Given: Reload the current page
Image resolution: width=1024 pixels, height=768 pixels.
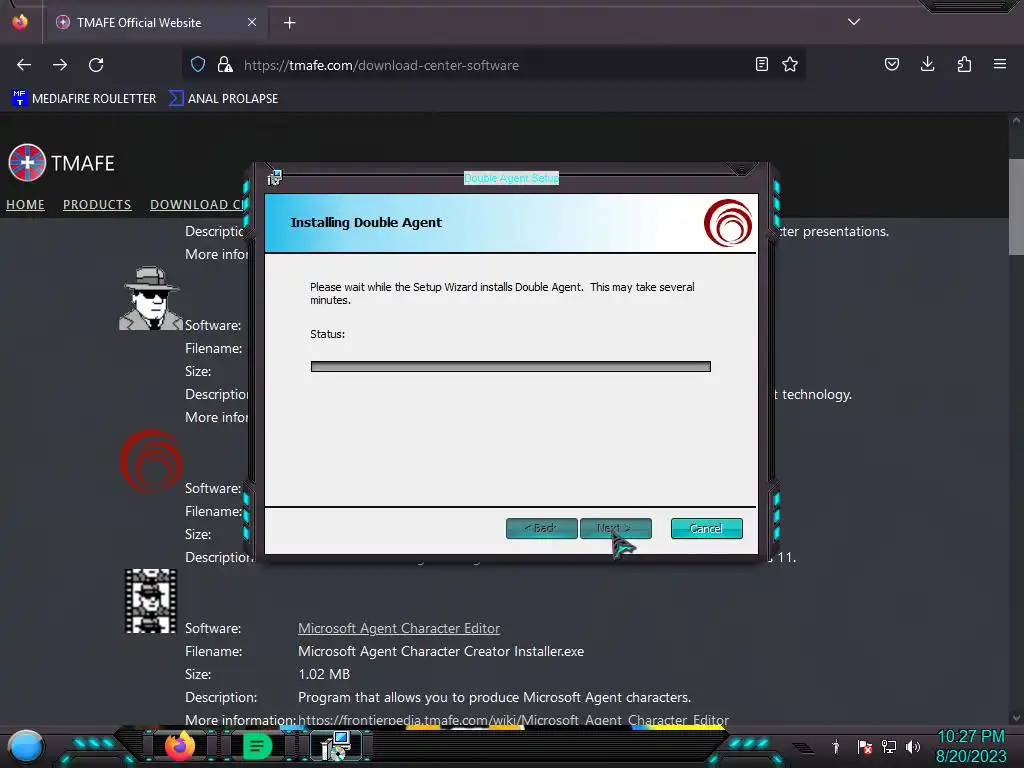Looking at the screenshot, I should 96,65.
